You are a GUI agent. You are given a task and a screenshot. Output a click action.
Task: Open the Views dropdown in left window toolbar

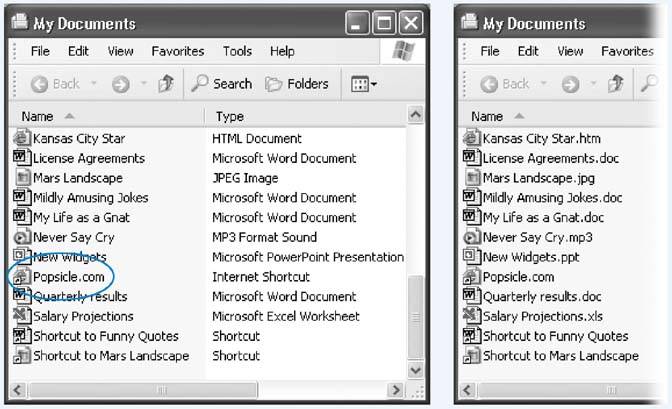(x=363, y=85)
